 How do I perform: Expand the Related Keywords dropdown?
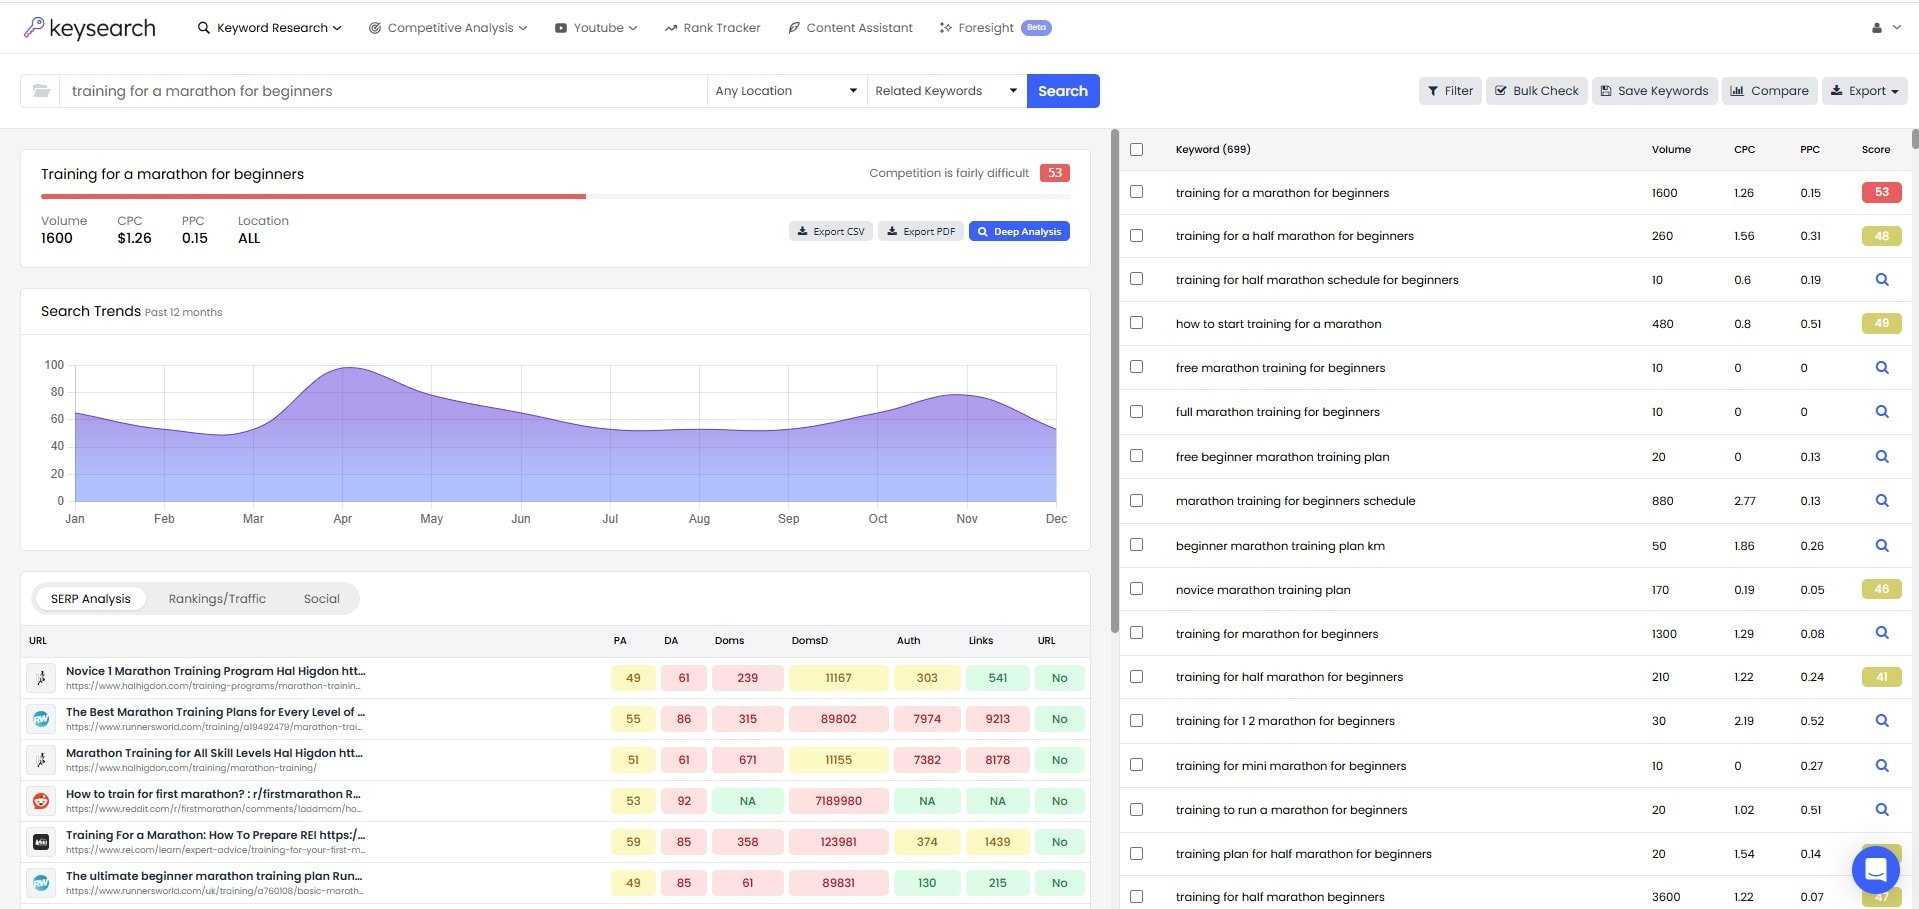[x=944, y=90]
